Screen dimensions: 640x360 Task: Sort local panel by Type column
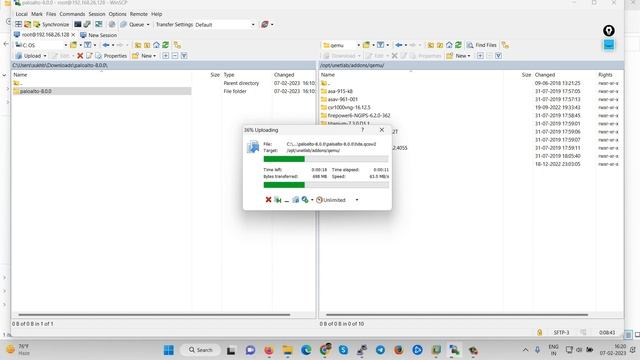coord(229,75)
